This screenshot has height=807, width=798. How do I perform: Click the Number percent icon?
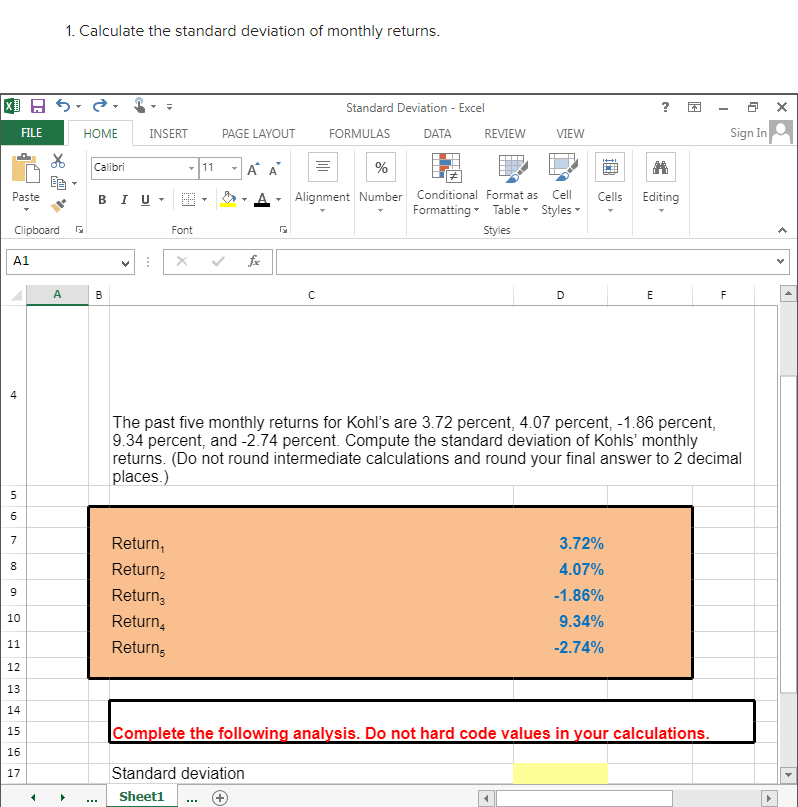381,167
